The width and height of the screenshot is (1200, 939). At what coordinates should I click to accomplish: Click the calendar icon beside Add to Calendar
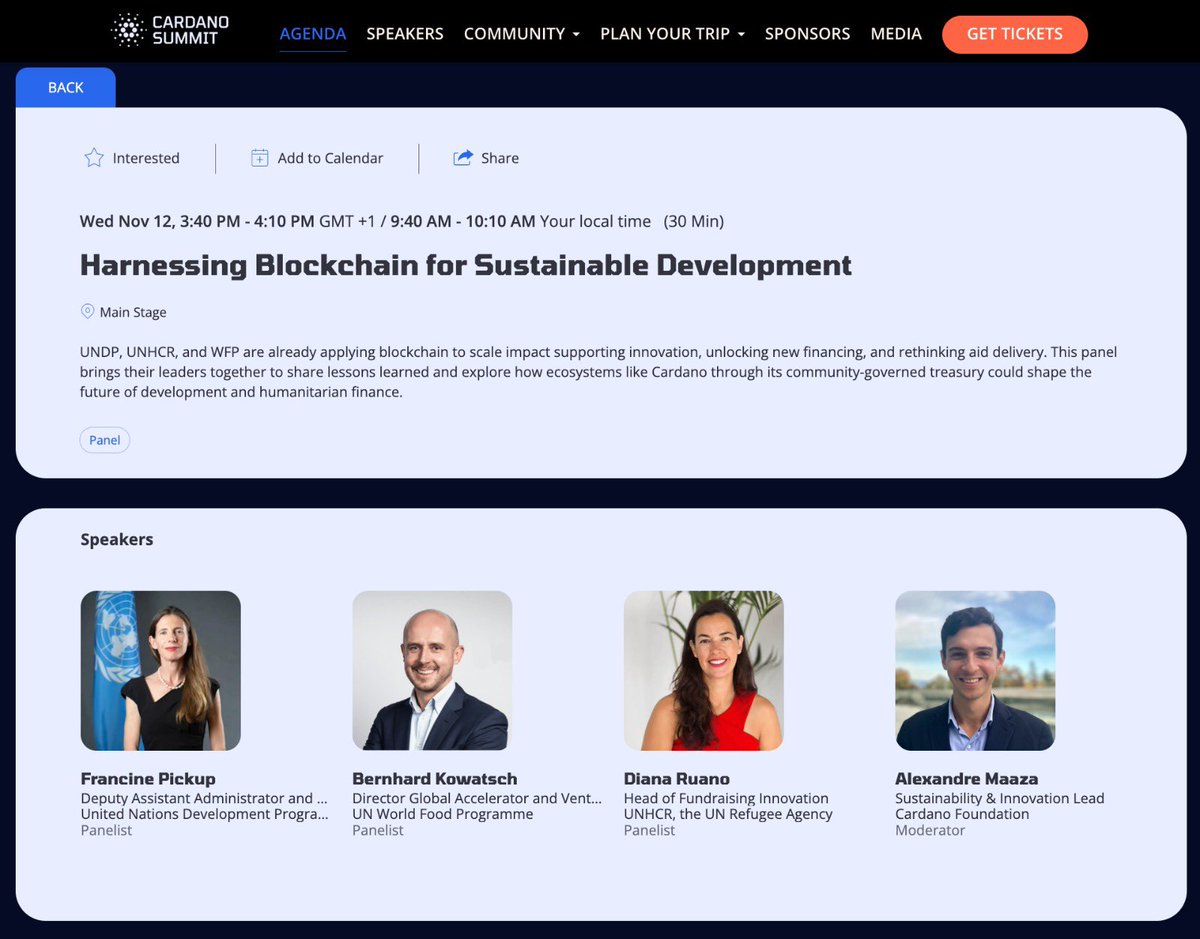(259, 158)
